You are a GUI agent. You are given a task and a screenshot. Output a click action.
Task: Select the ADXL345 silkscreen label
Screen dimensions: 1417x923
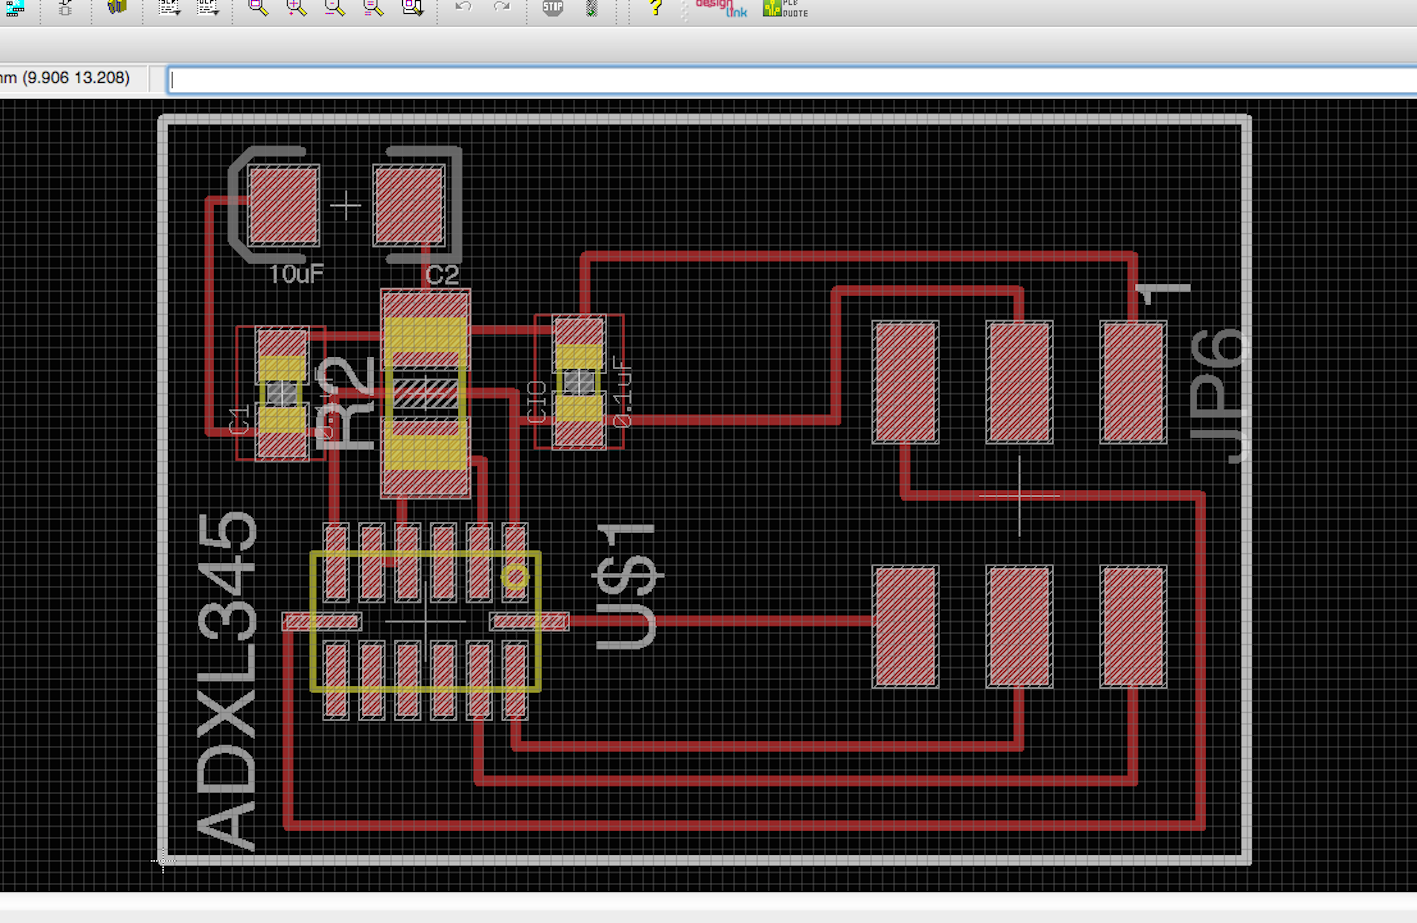227,680
